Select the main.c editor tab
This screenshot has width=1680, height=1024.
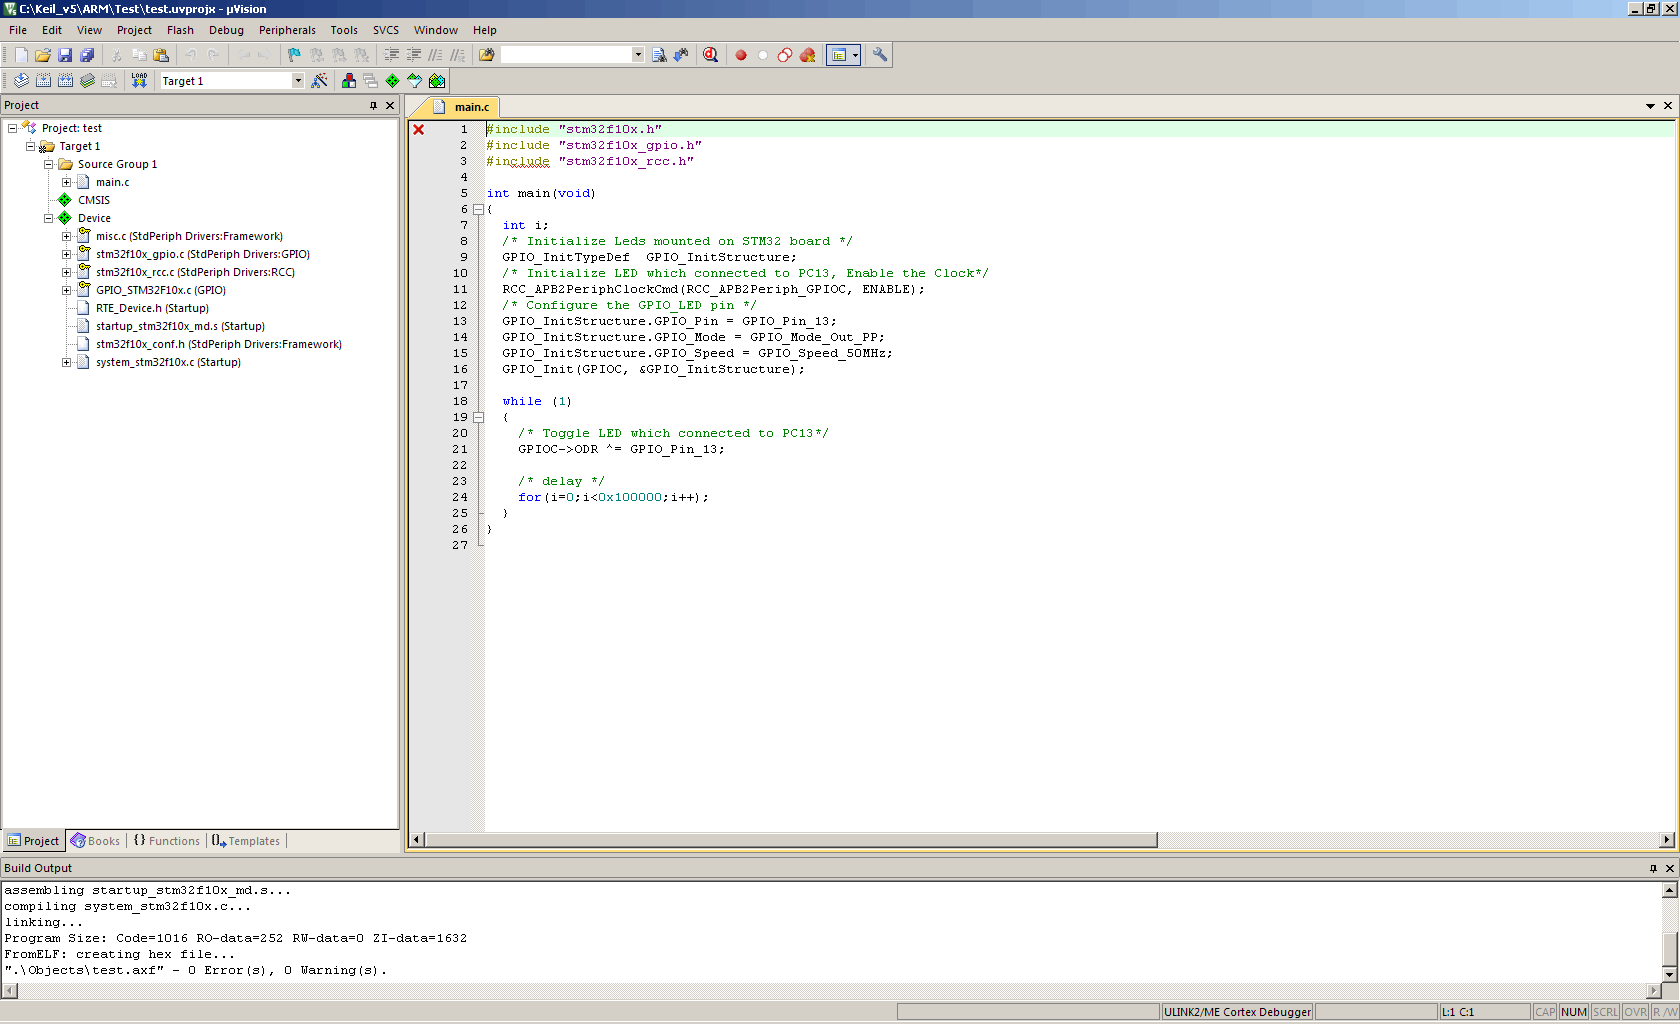pos(470,107)
